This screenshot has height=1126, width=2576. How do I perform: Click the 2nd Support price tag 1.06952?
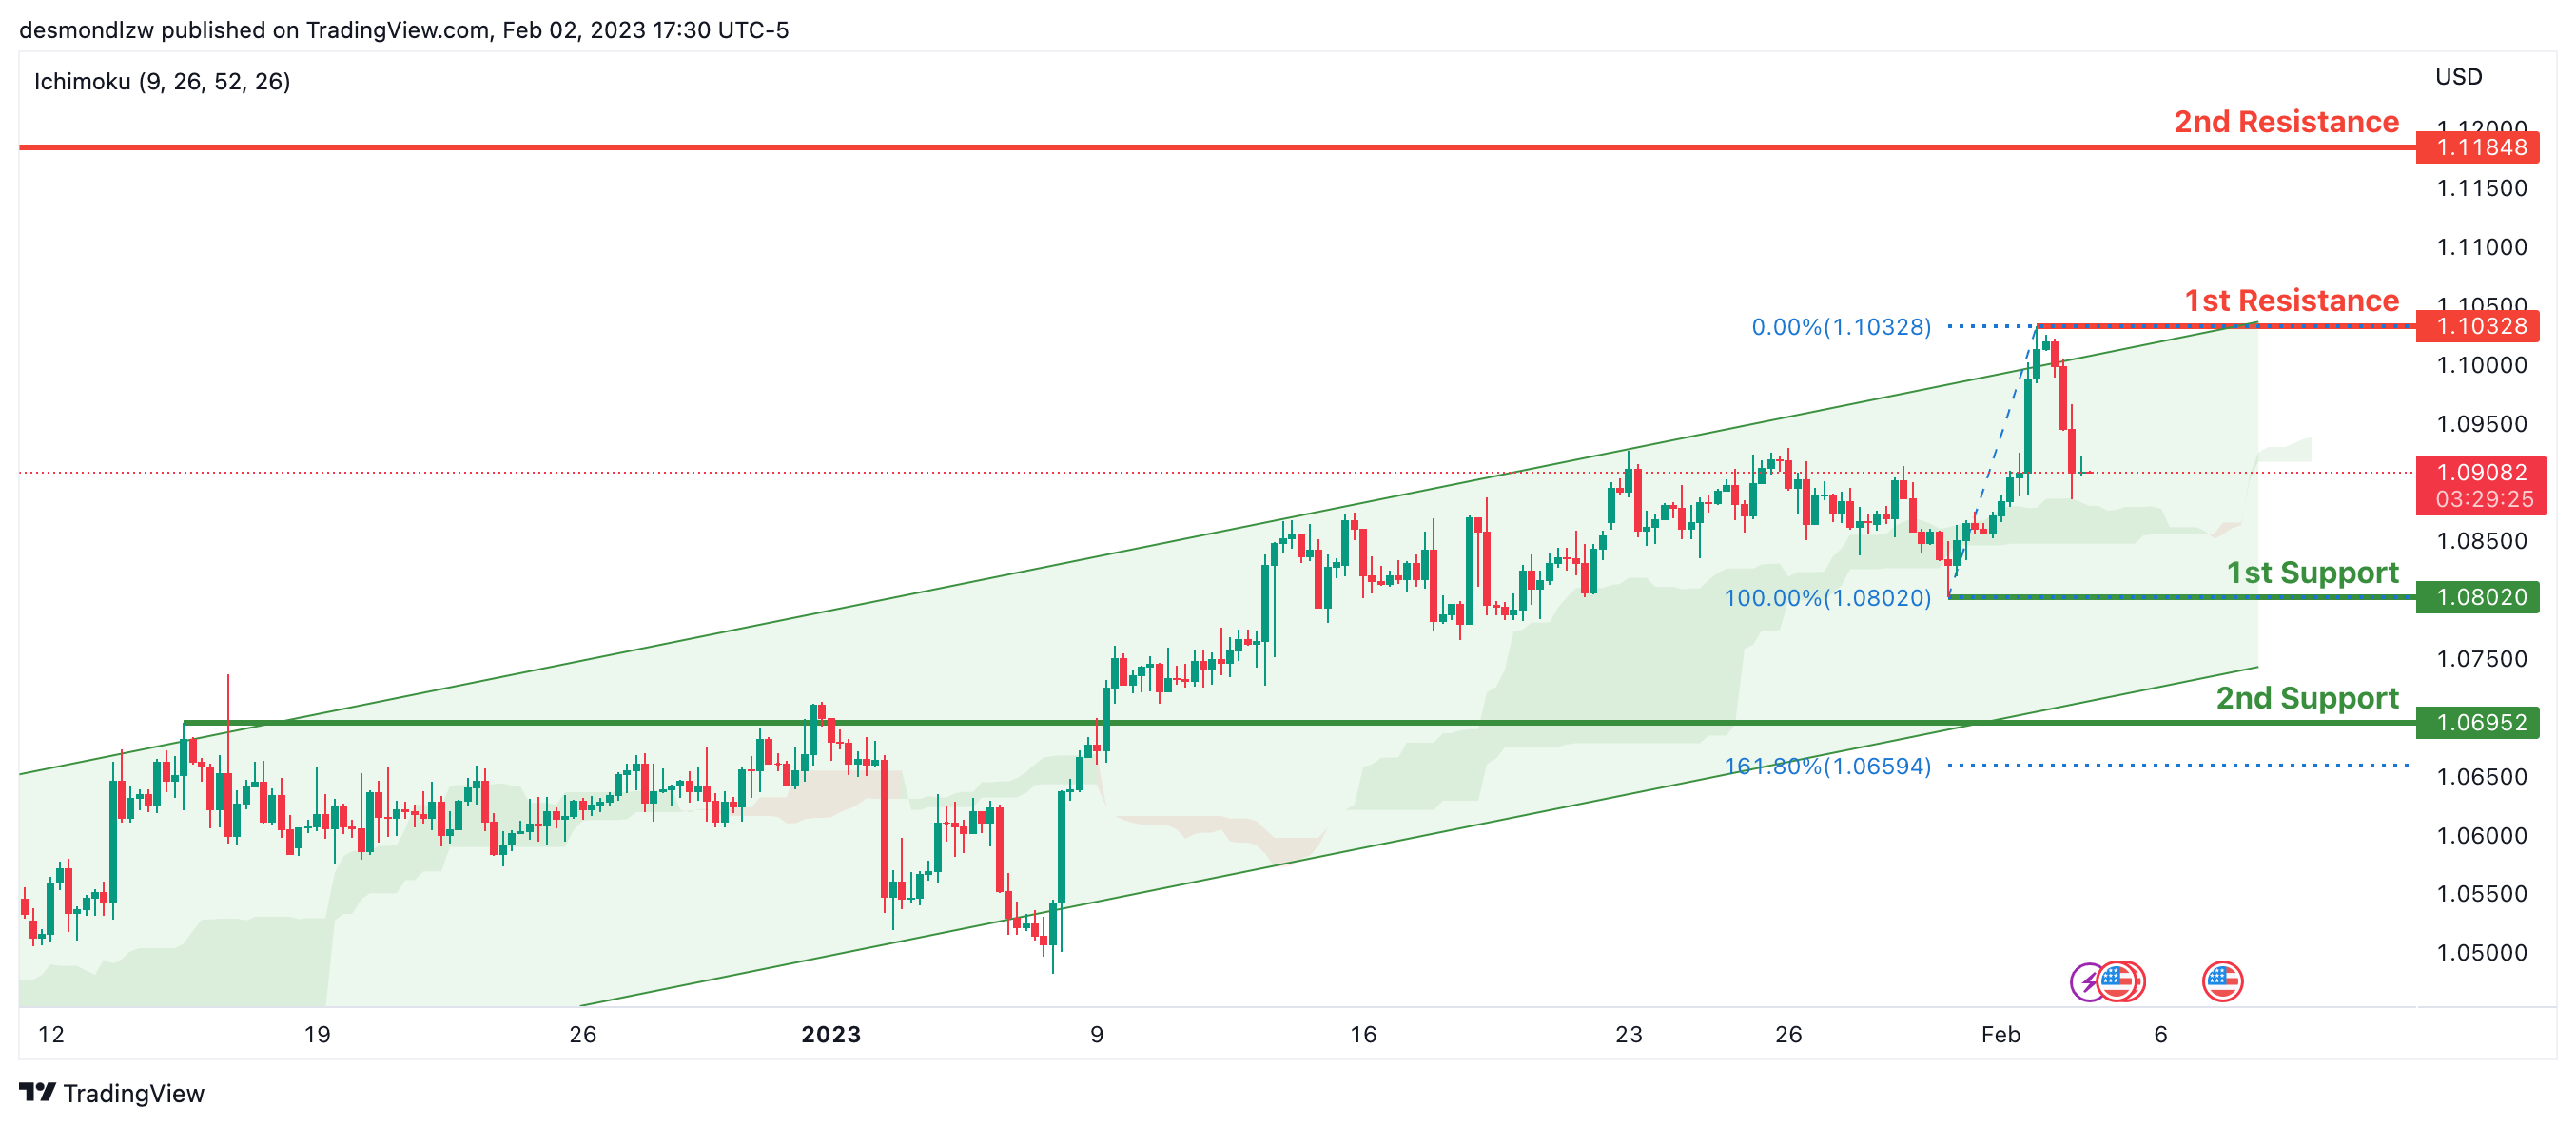[x=2480, y=723]
